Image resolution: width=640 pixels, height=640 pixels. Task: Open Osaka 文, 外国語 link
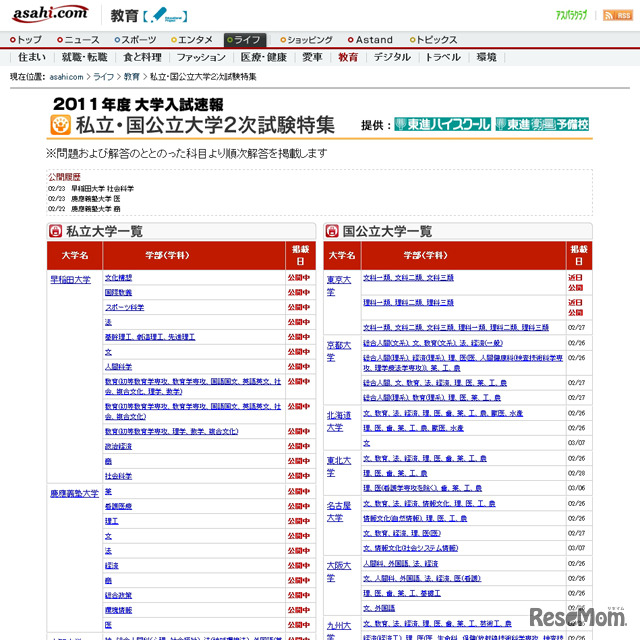[379, 608]
